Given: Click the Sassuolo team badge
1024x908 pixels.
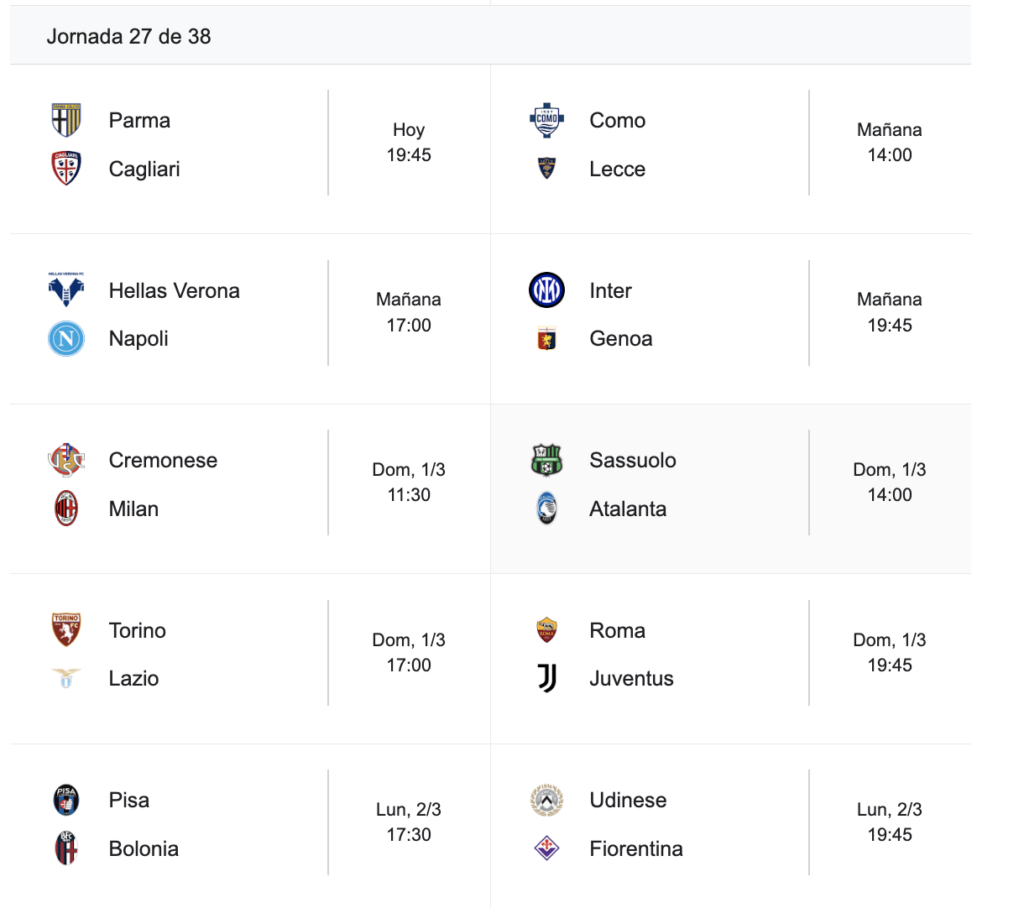Looking at the screenshot, I should tap(547, 460).
